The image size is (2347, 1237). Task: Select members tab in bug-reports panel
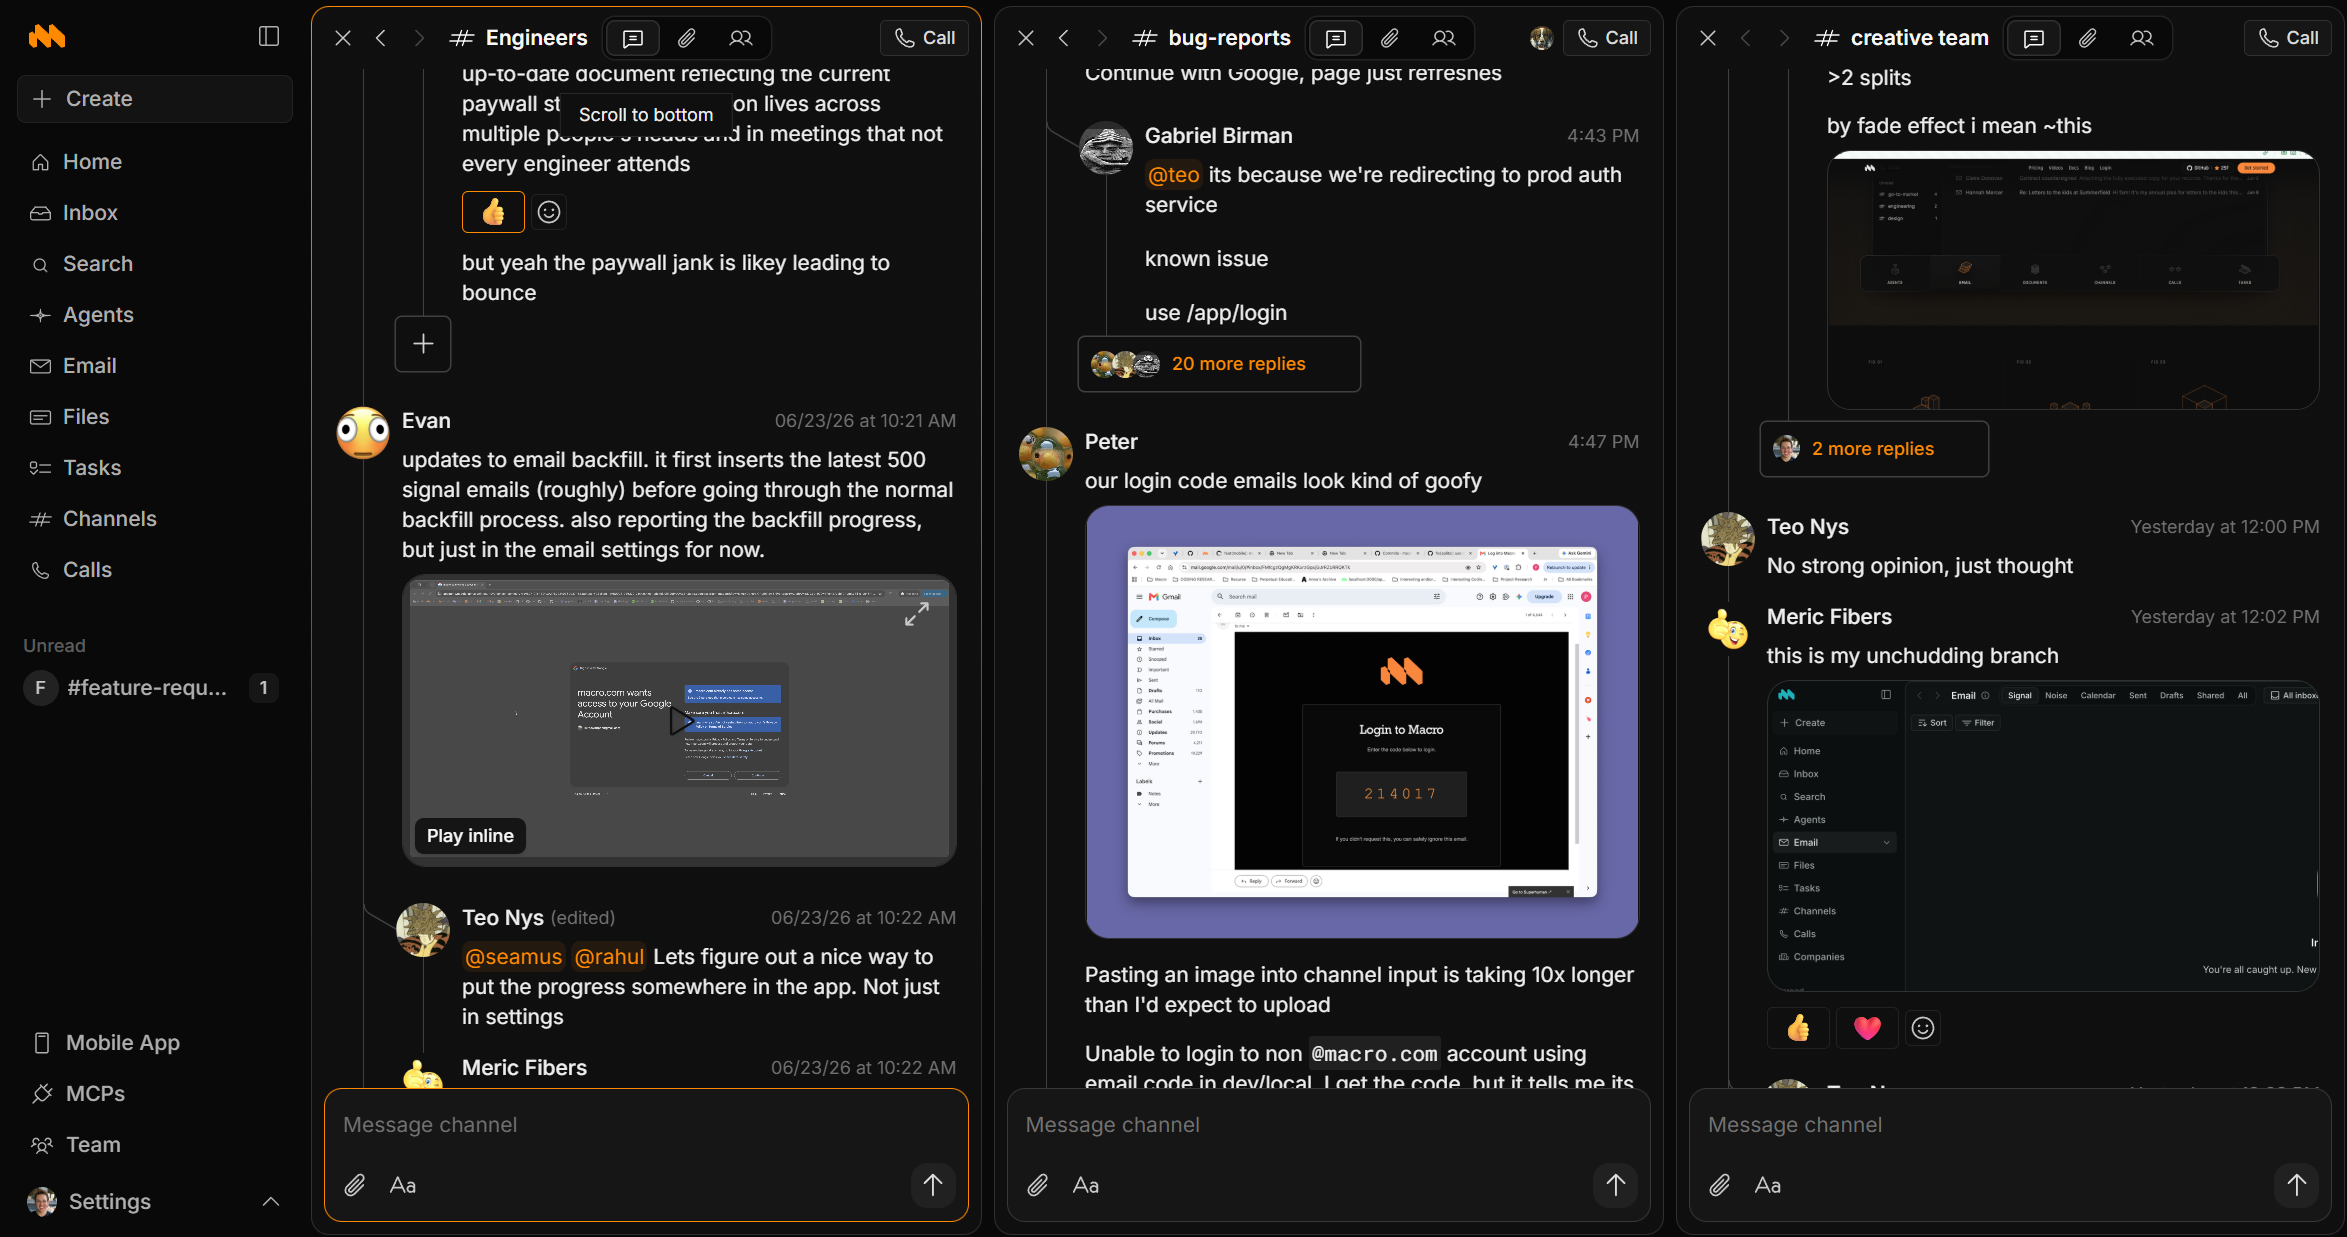[1444, 38]
